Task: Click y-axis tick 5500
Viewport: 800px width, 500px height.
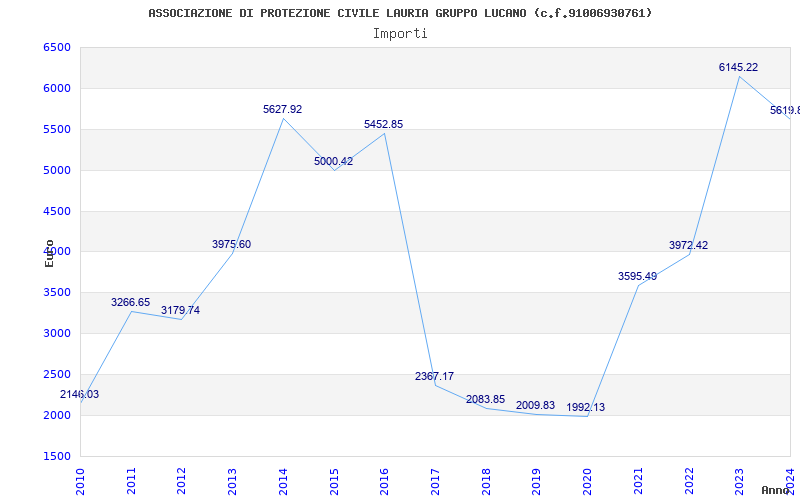Action: (x=57, y=130)
